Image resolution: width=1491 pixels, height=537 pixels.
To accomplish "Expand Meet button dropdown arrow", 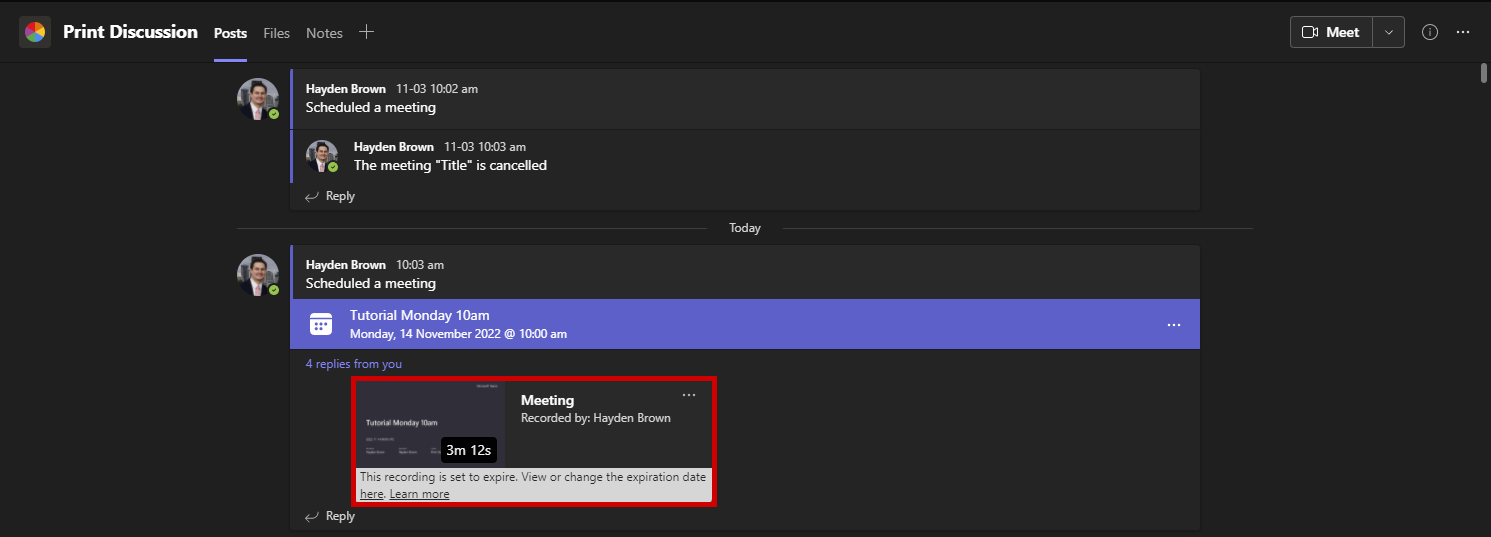I will coord(1388,32).
